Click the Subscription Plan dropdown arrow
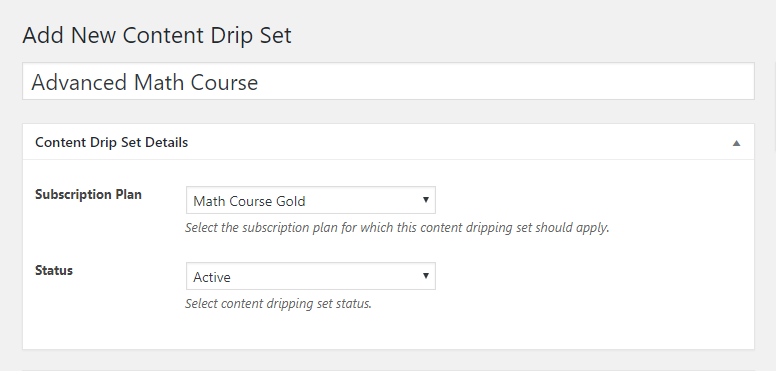 (x=425, y=200)
